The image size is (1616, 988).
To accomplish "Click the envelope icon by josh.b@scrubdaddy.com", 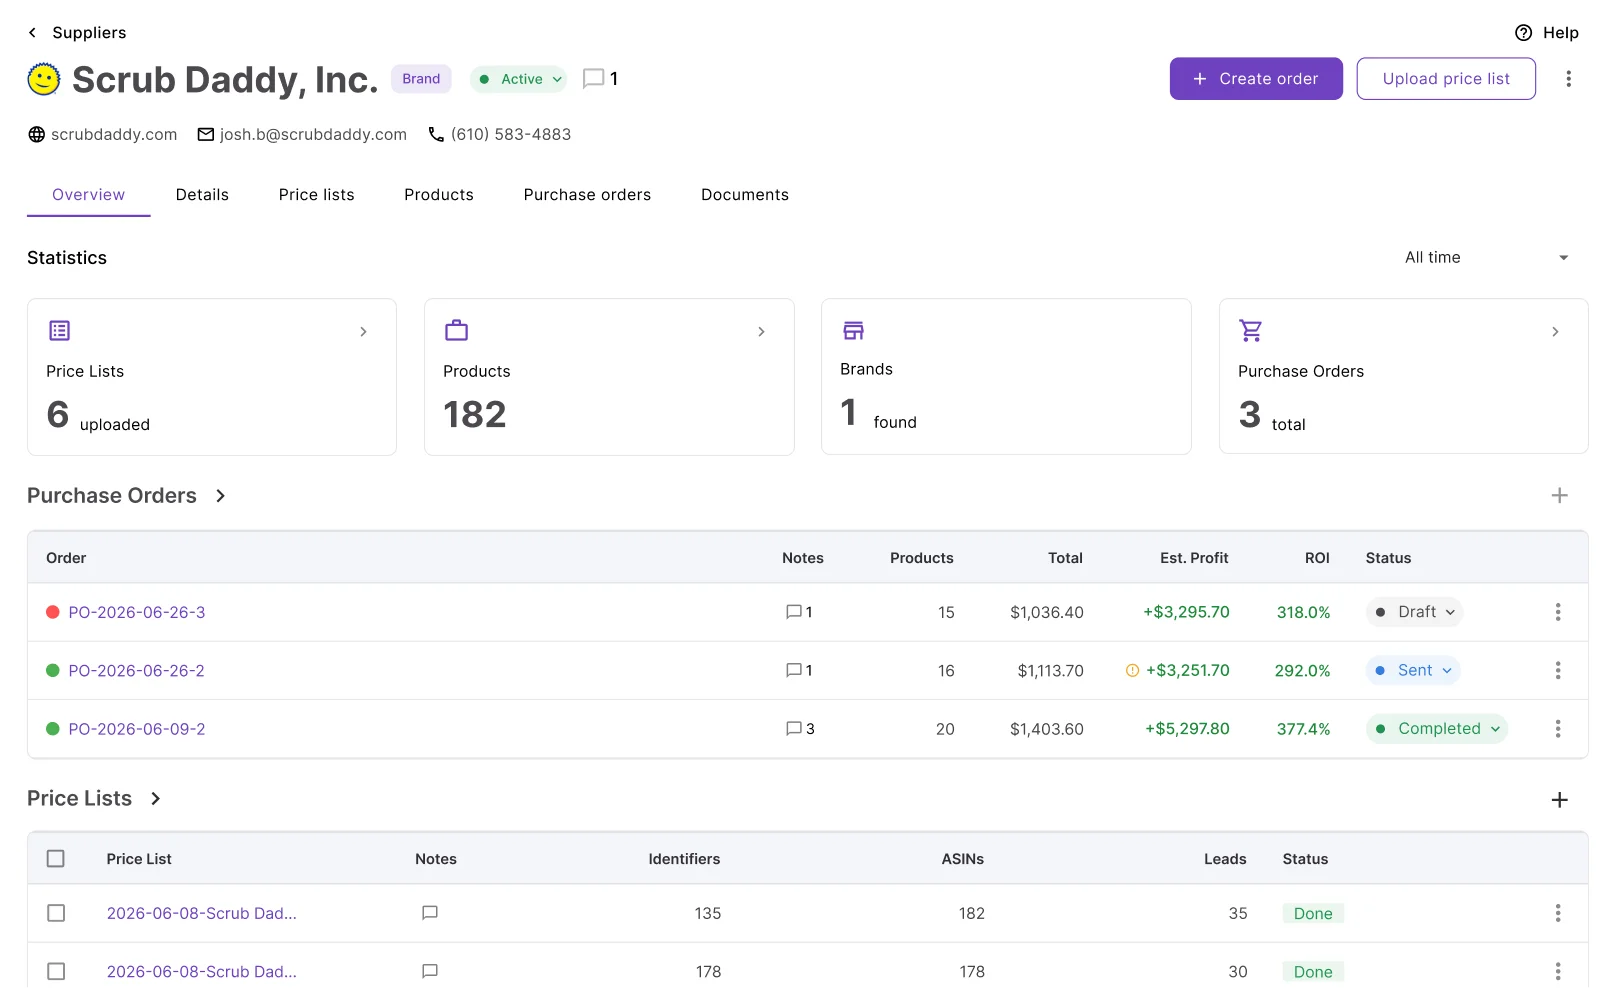I will 206,134.
